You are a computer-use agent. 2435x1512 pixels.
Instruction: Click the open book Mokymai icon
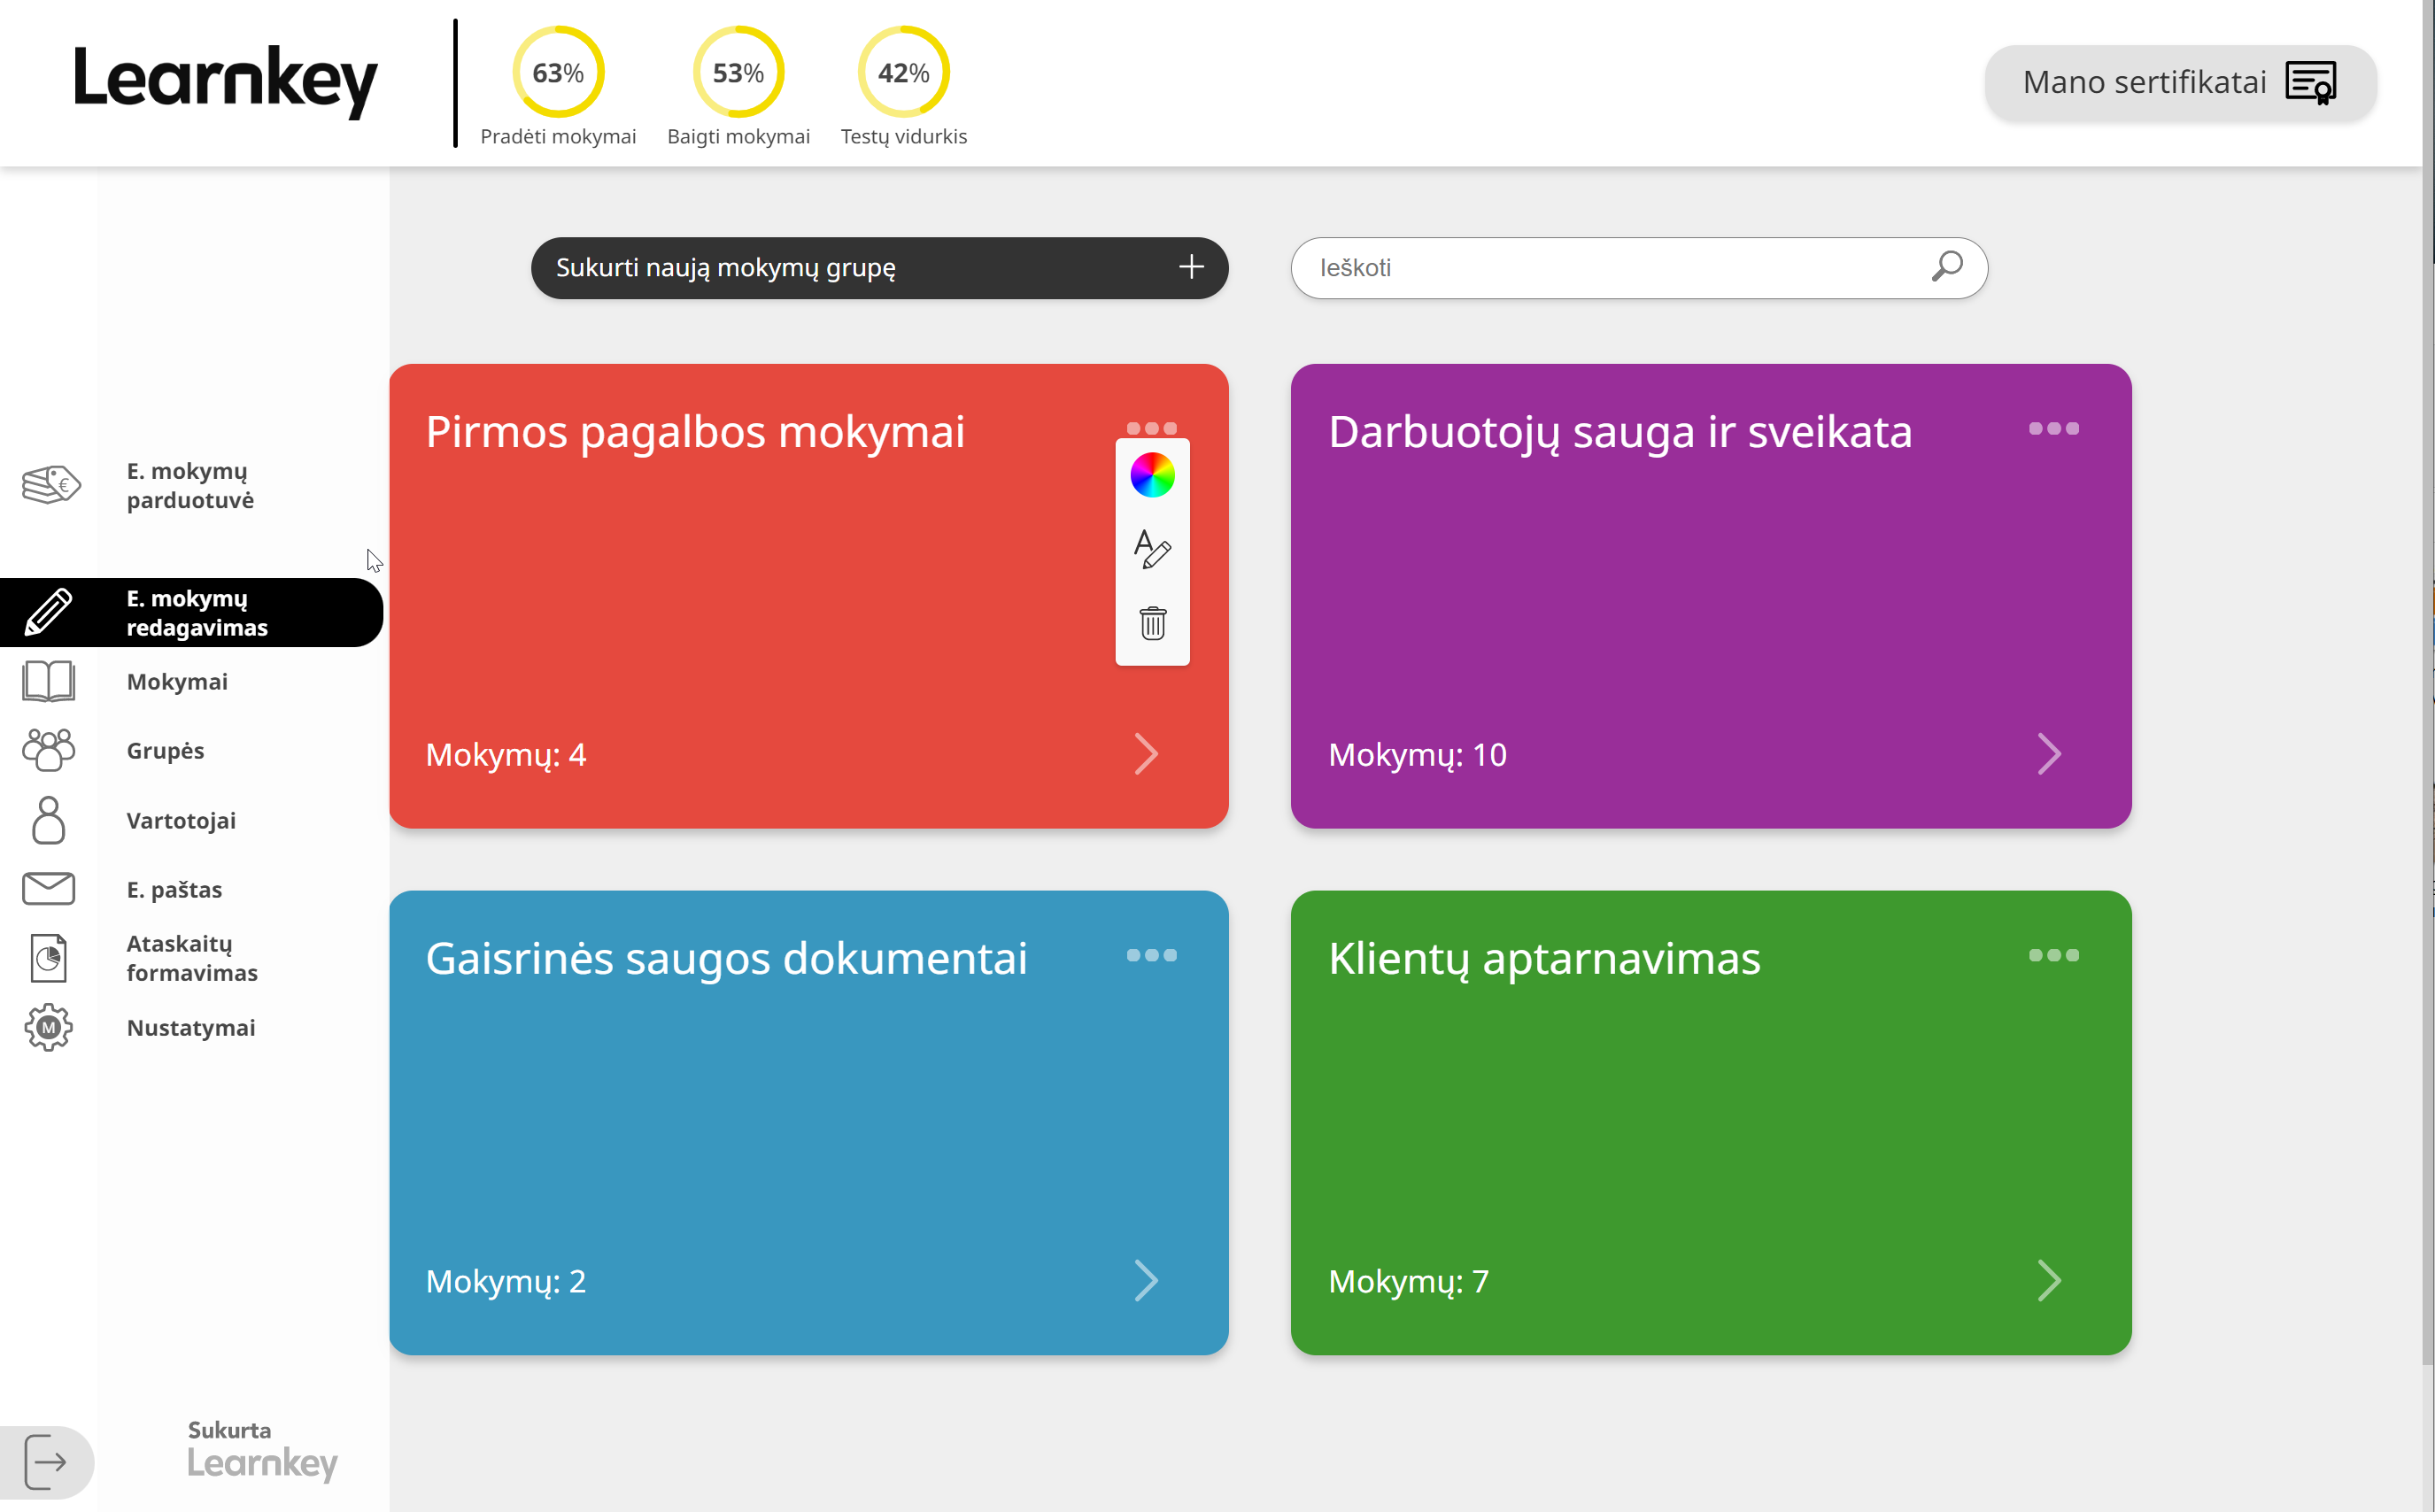[48, 681]
